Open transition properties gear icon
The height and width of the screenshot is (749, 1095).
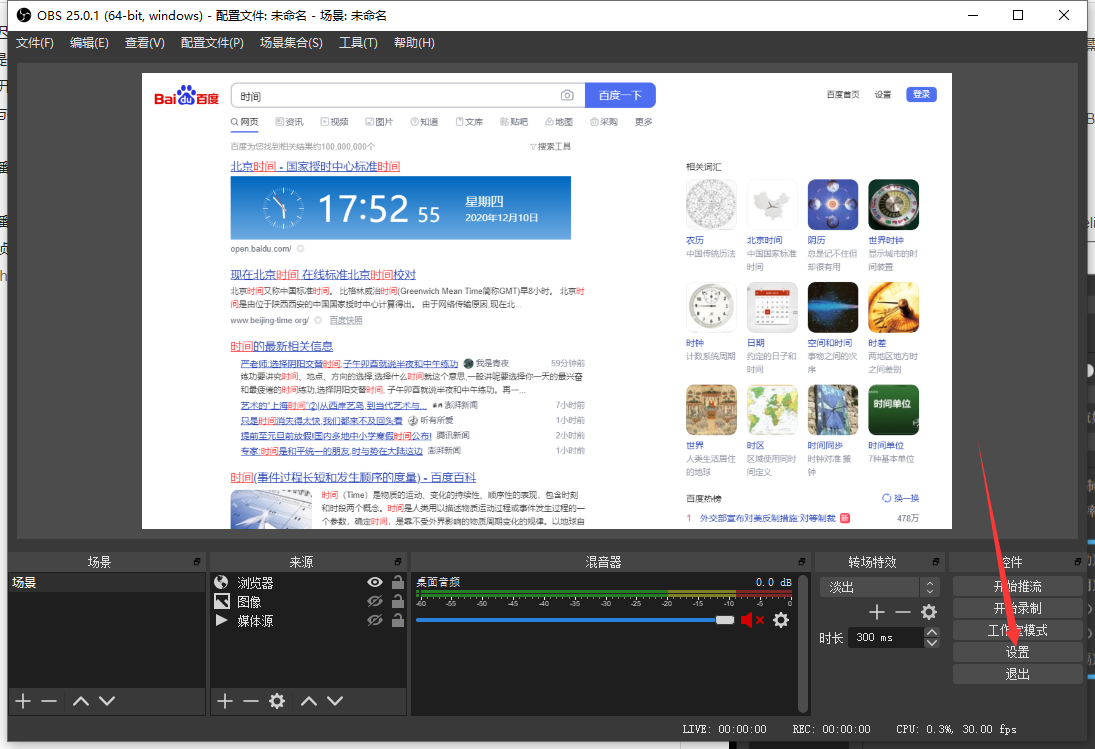929,612
